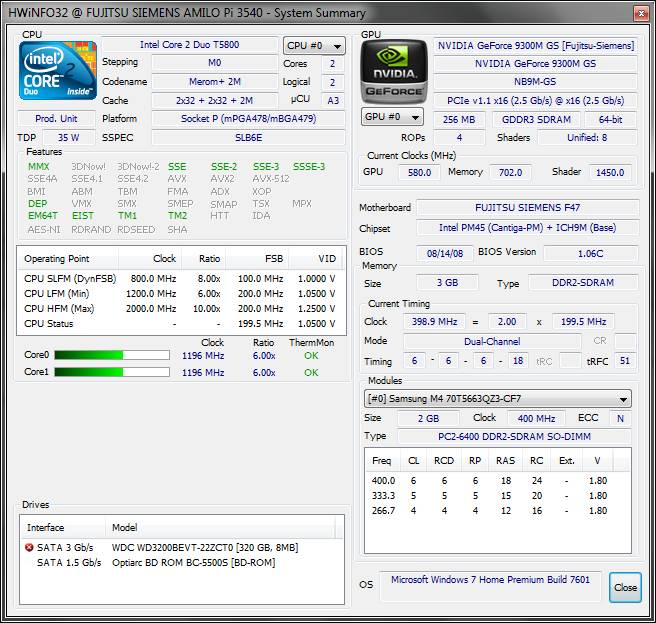Screen dimensions: 656x623
Task: Click the Freq column header in module timings
Action: coord(382,461)
